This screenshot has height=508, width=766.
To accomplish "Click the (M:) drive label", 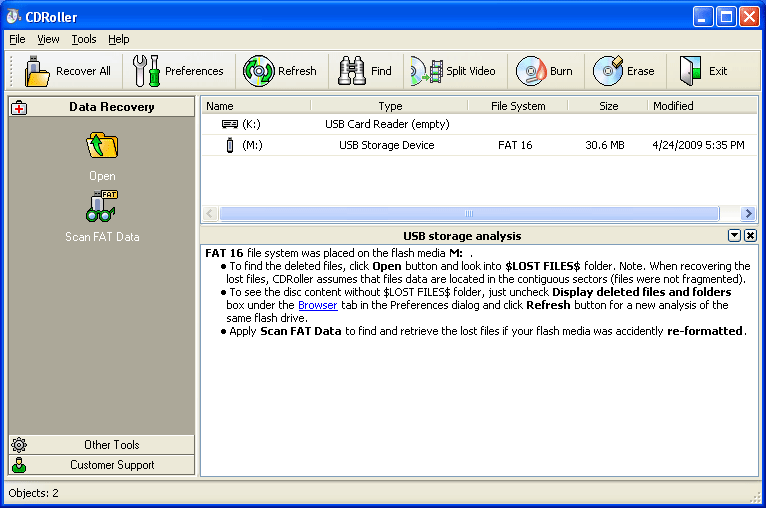I will [x=252, y=145].
